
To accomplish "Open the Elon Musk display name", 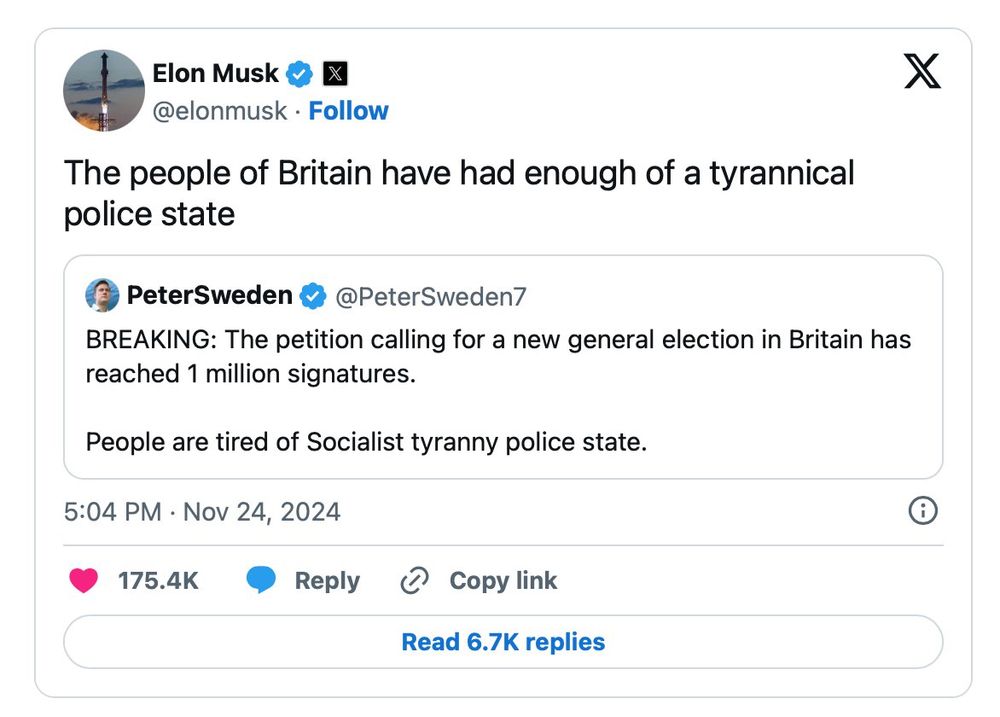I will coord(215,73).
